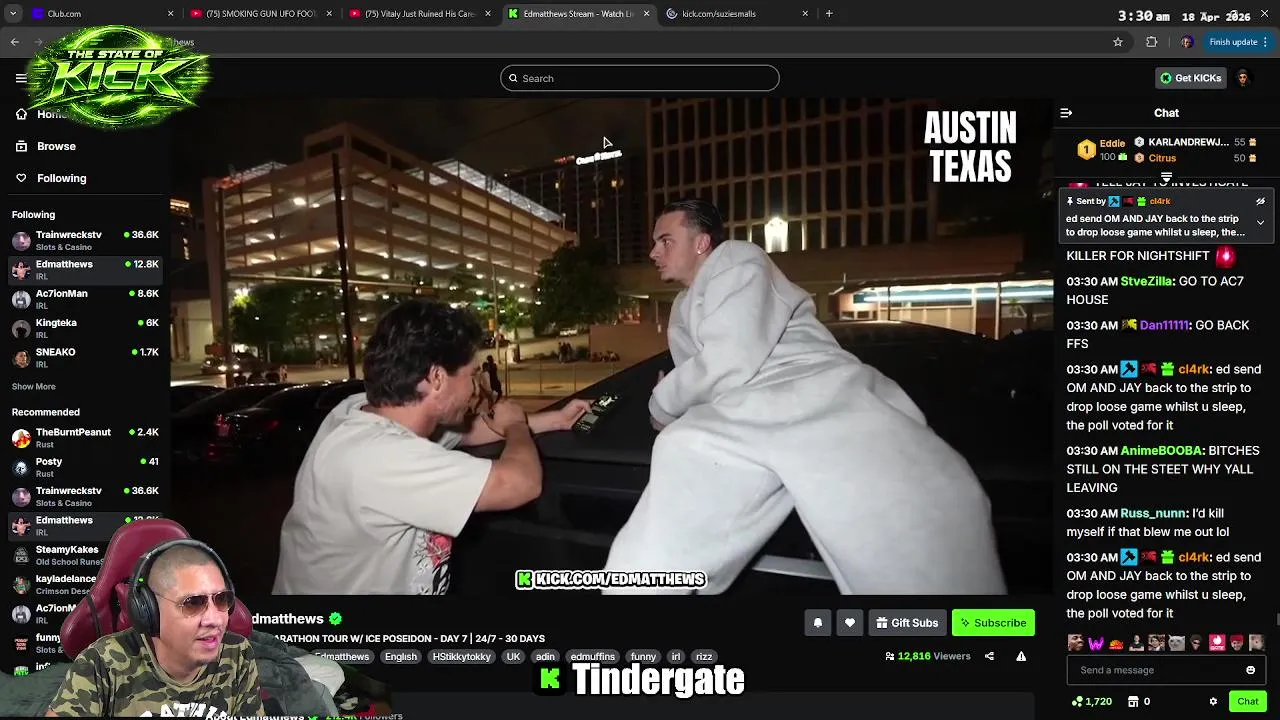Click the Following heart icon in sidebar

[21, 178]
